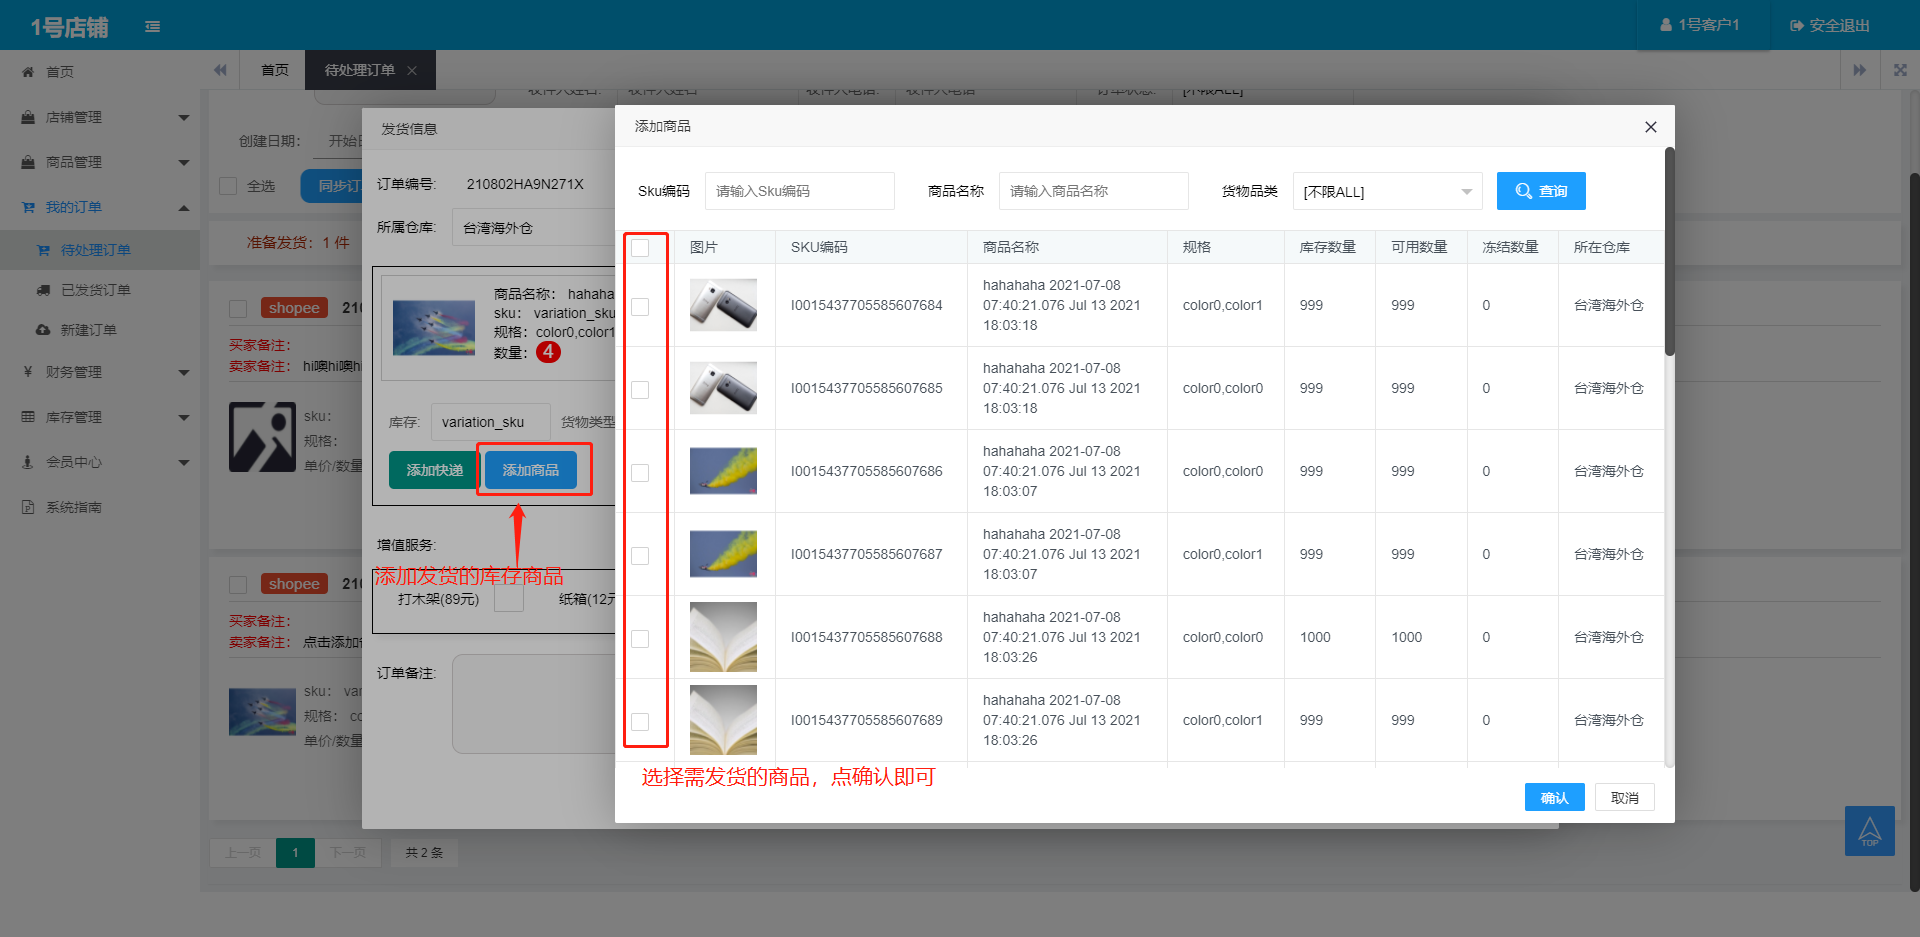Check the row for SKU ending 607684
Image resolution: width=1920 pixels, height=937 pixels.
coord(640,306)
